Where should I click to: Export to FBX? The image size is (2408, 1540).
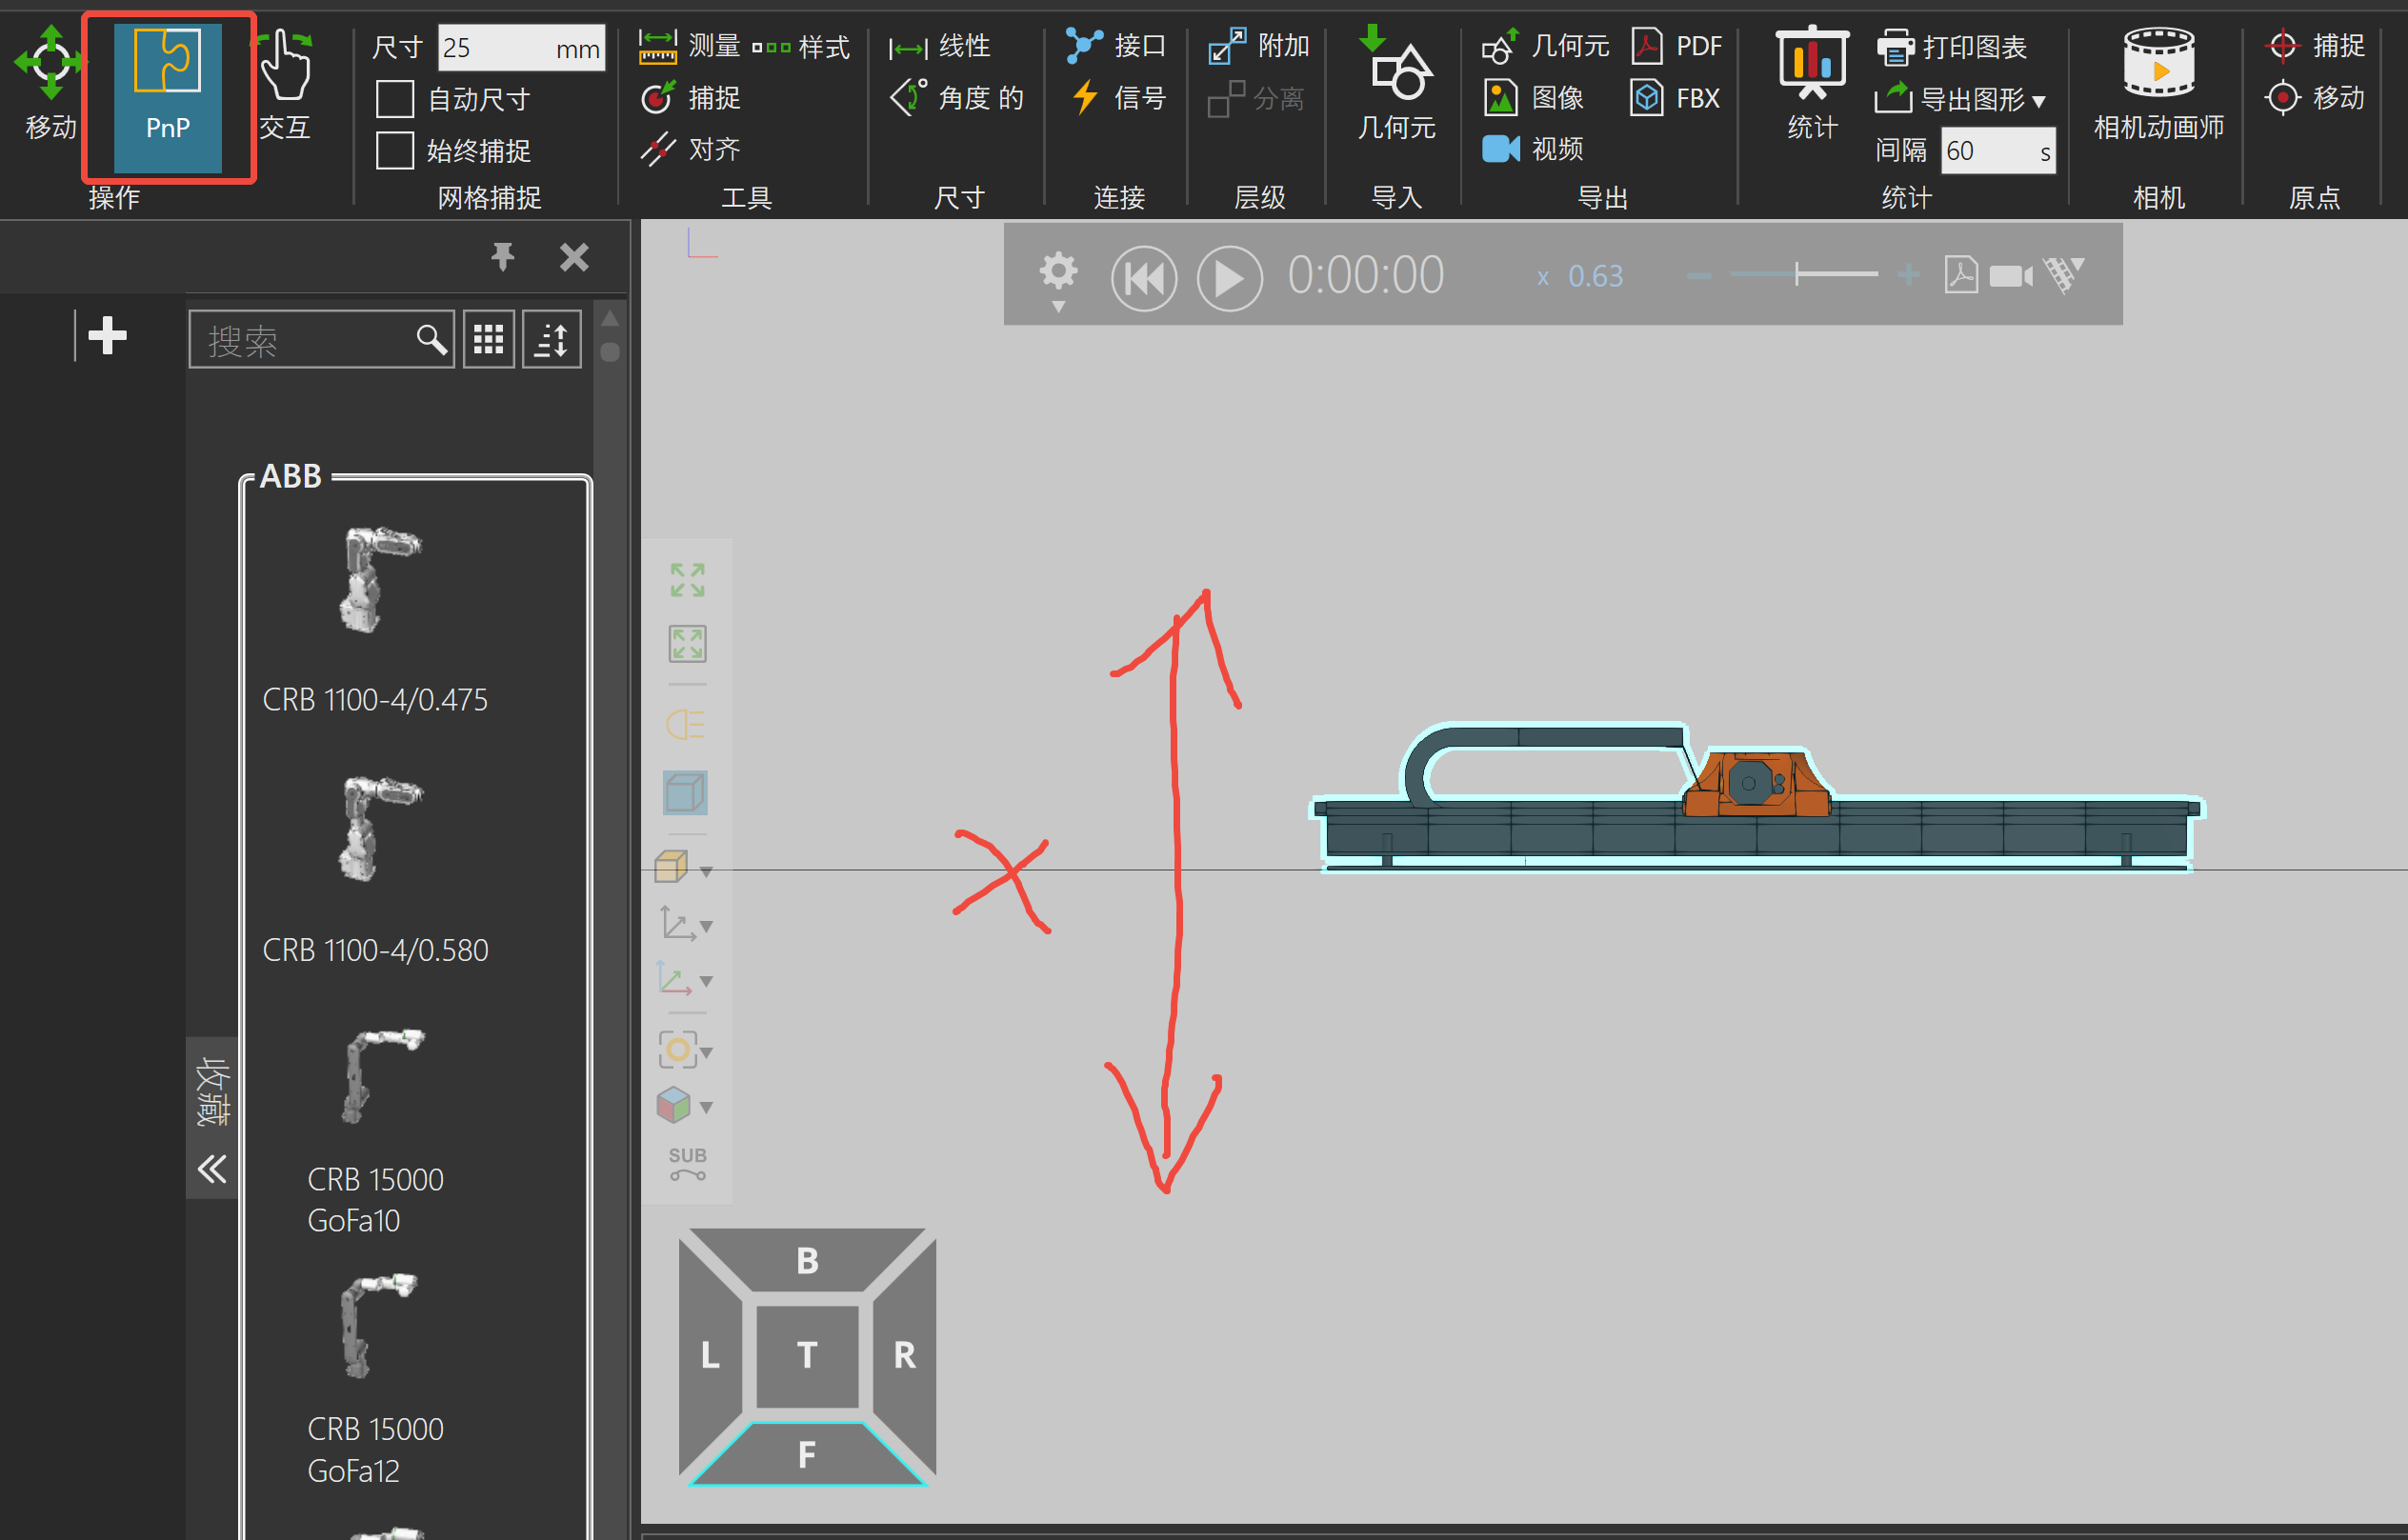pyautogui.click(x=1675, y=98)
